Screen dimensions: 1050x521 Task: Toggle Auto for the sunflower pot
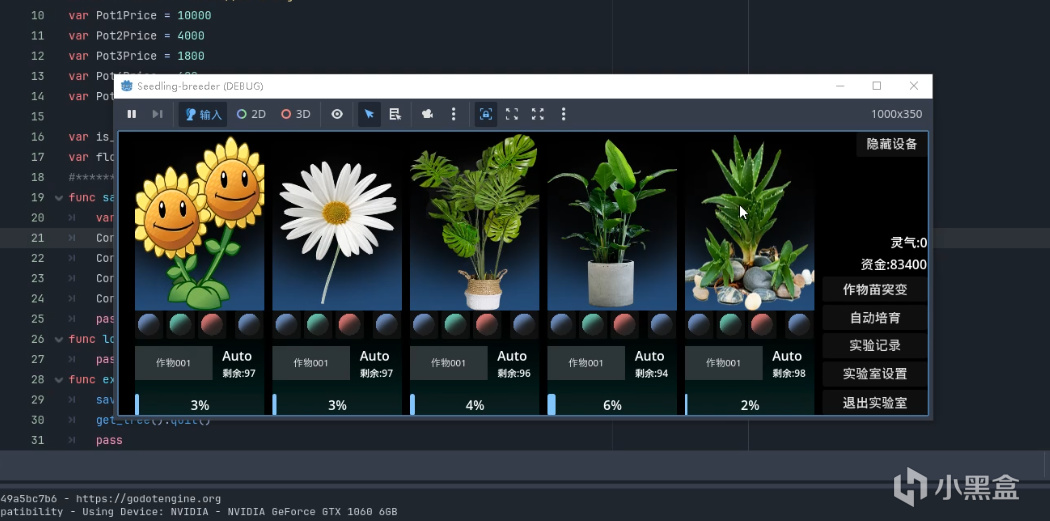tap(237, 356)
